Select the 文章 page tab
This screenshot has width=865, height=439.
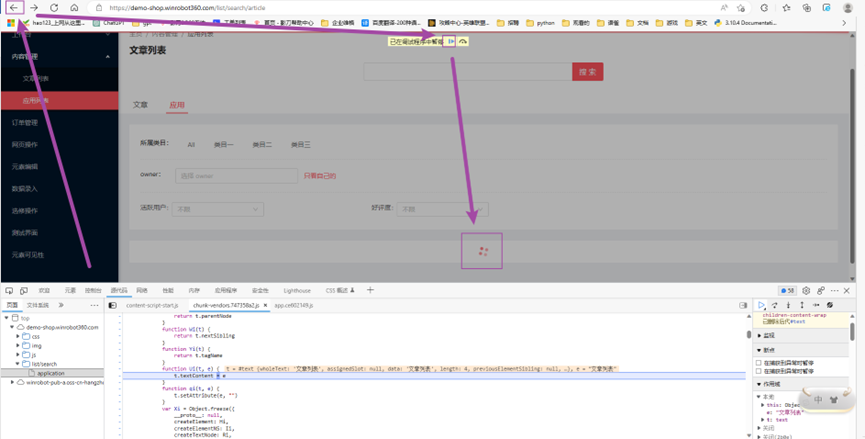pos(140,105)
